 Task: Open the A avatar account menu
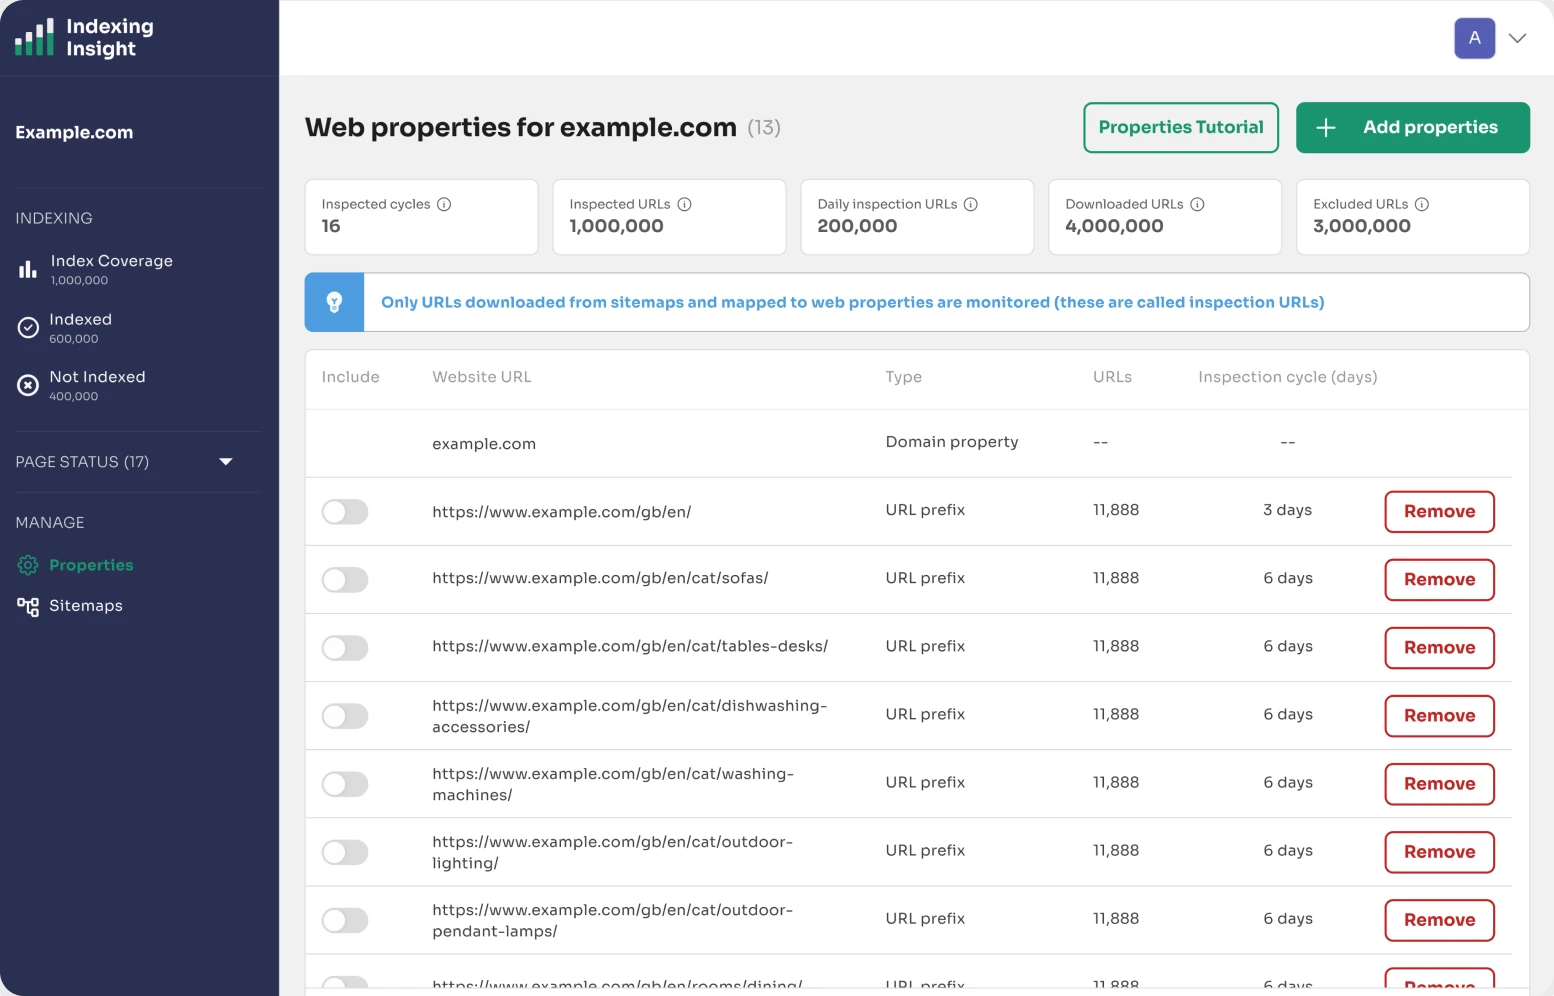(1474, 38)
